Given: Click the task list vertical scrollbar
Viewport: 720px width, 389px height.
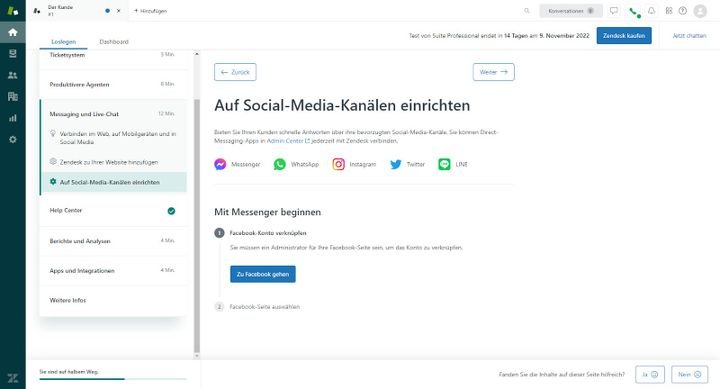Looking at the screenshot, I should [197, 226].
